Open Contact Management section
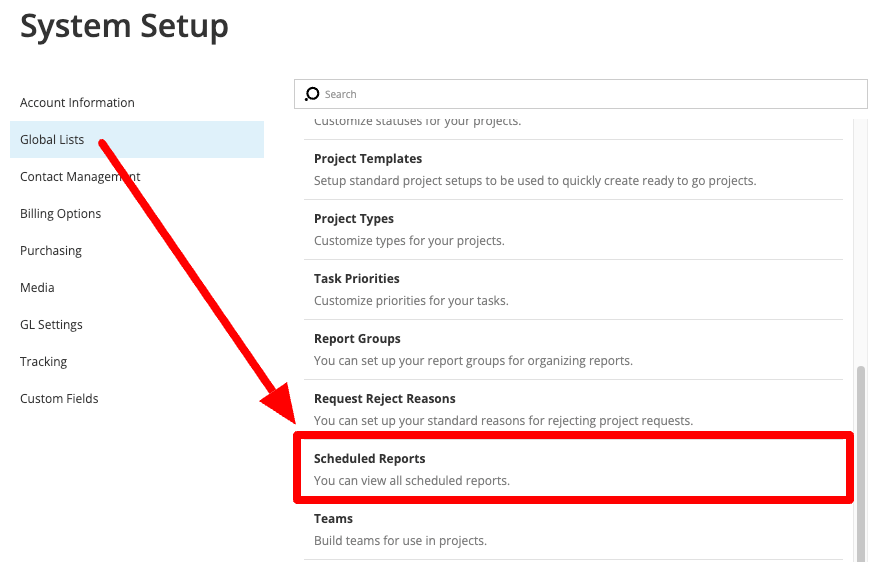 click(80, 176)
